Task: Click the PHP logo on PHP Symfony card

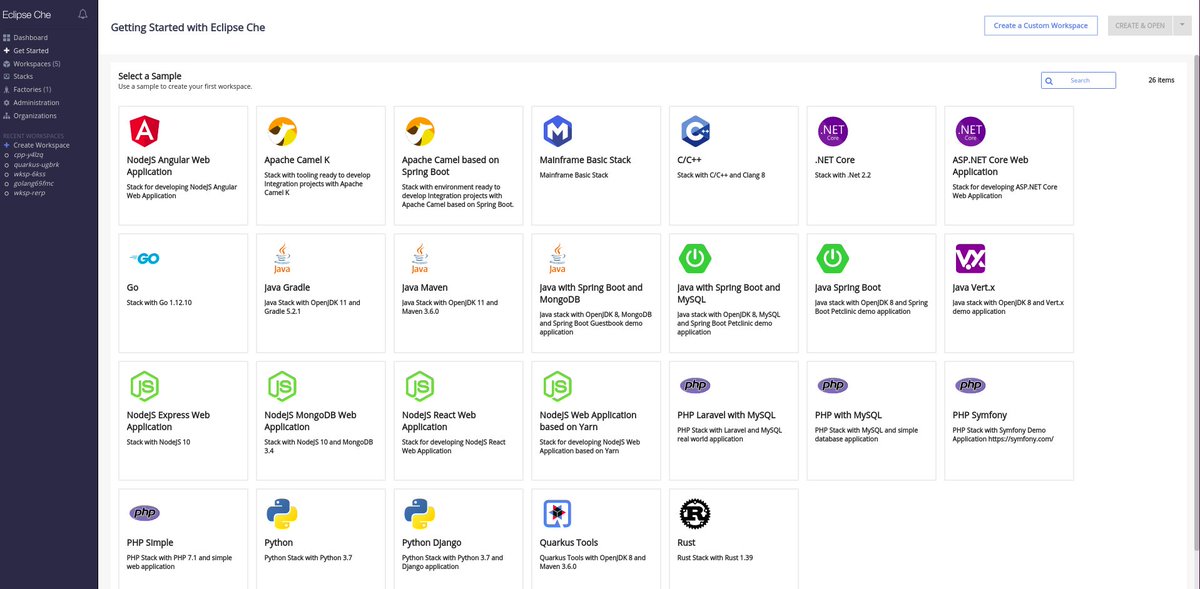Action: point(970,385)
